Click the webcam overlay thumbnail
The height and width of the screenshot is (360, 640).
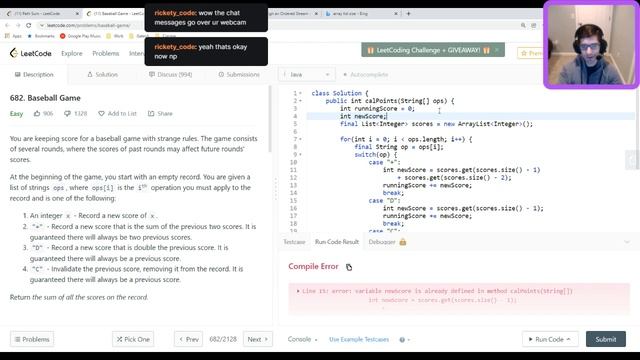pos(591,44)
